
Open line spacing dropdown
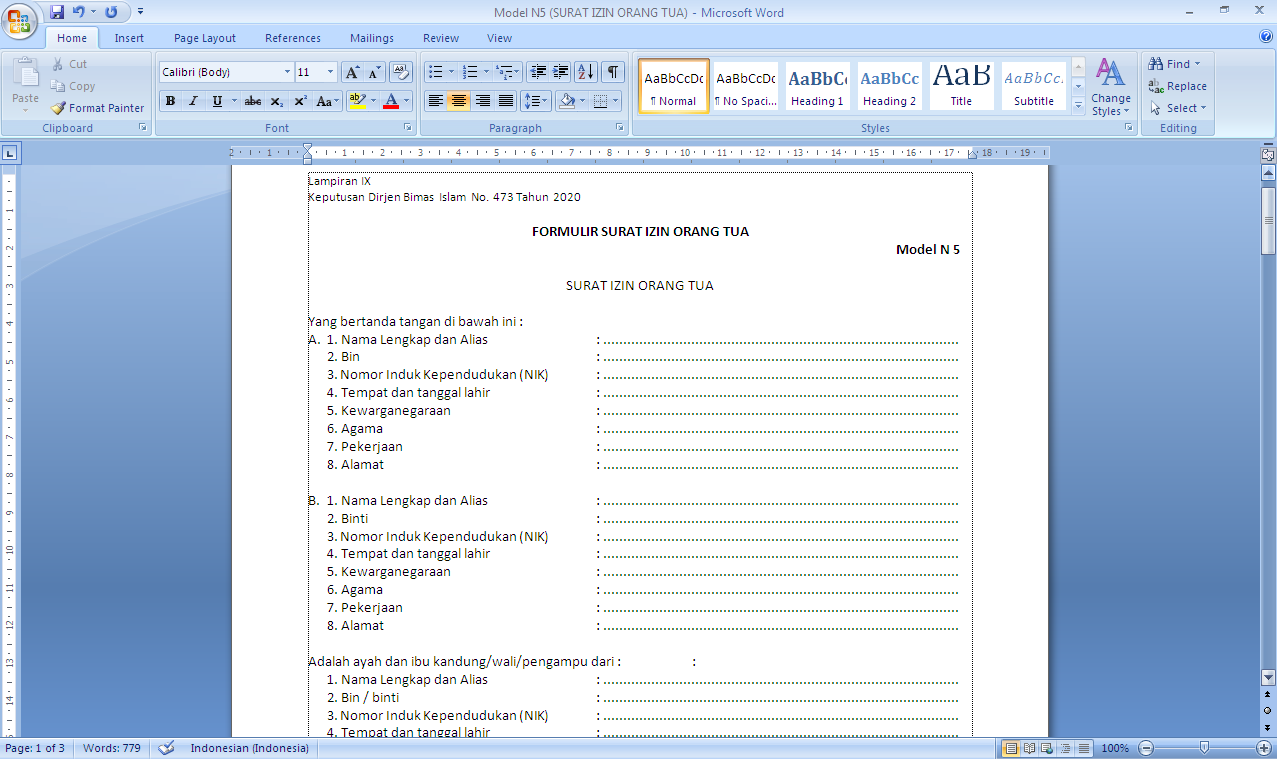coord(536,101)
